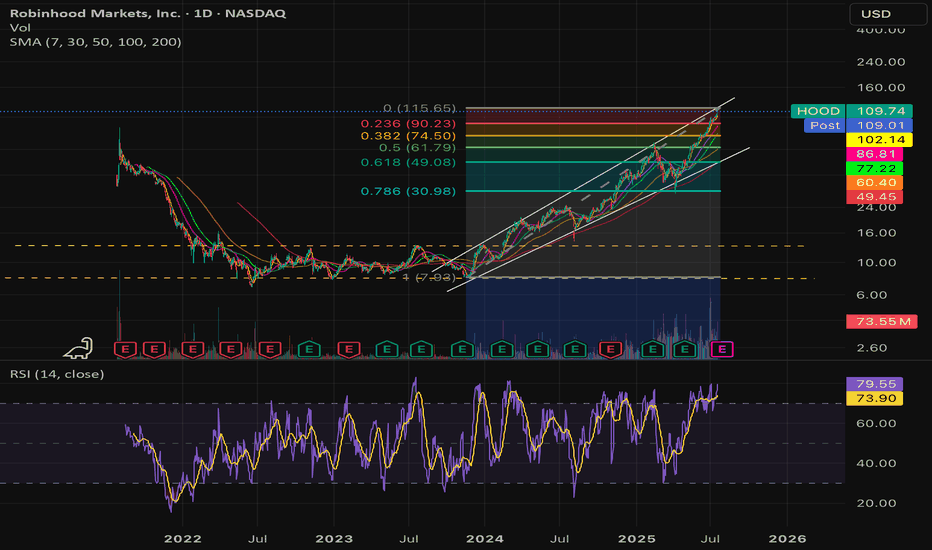
Task: Click the last red E earnings marker
Action: [610, 349]
